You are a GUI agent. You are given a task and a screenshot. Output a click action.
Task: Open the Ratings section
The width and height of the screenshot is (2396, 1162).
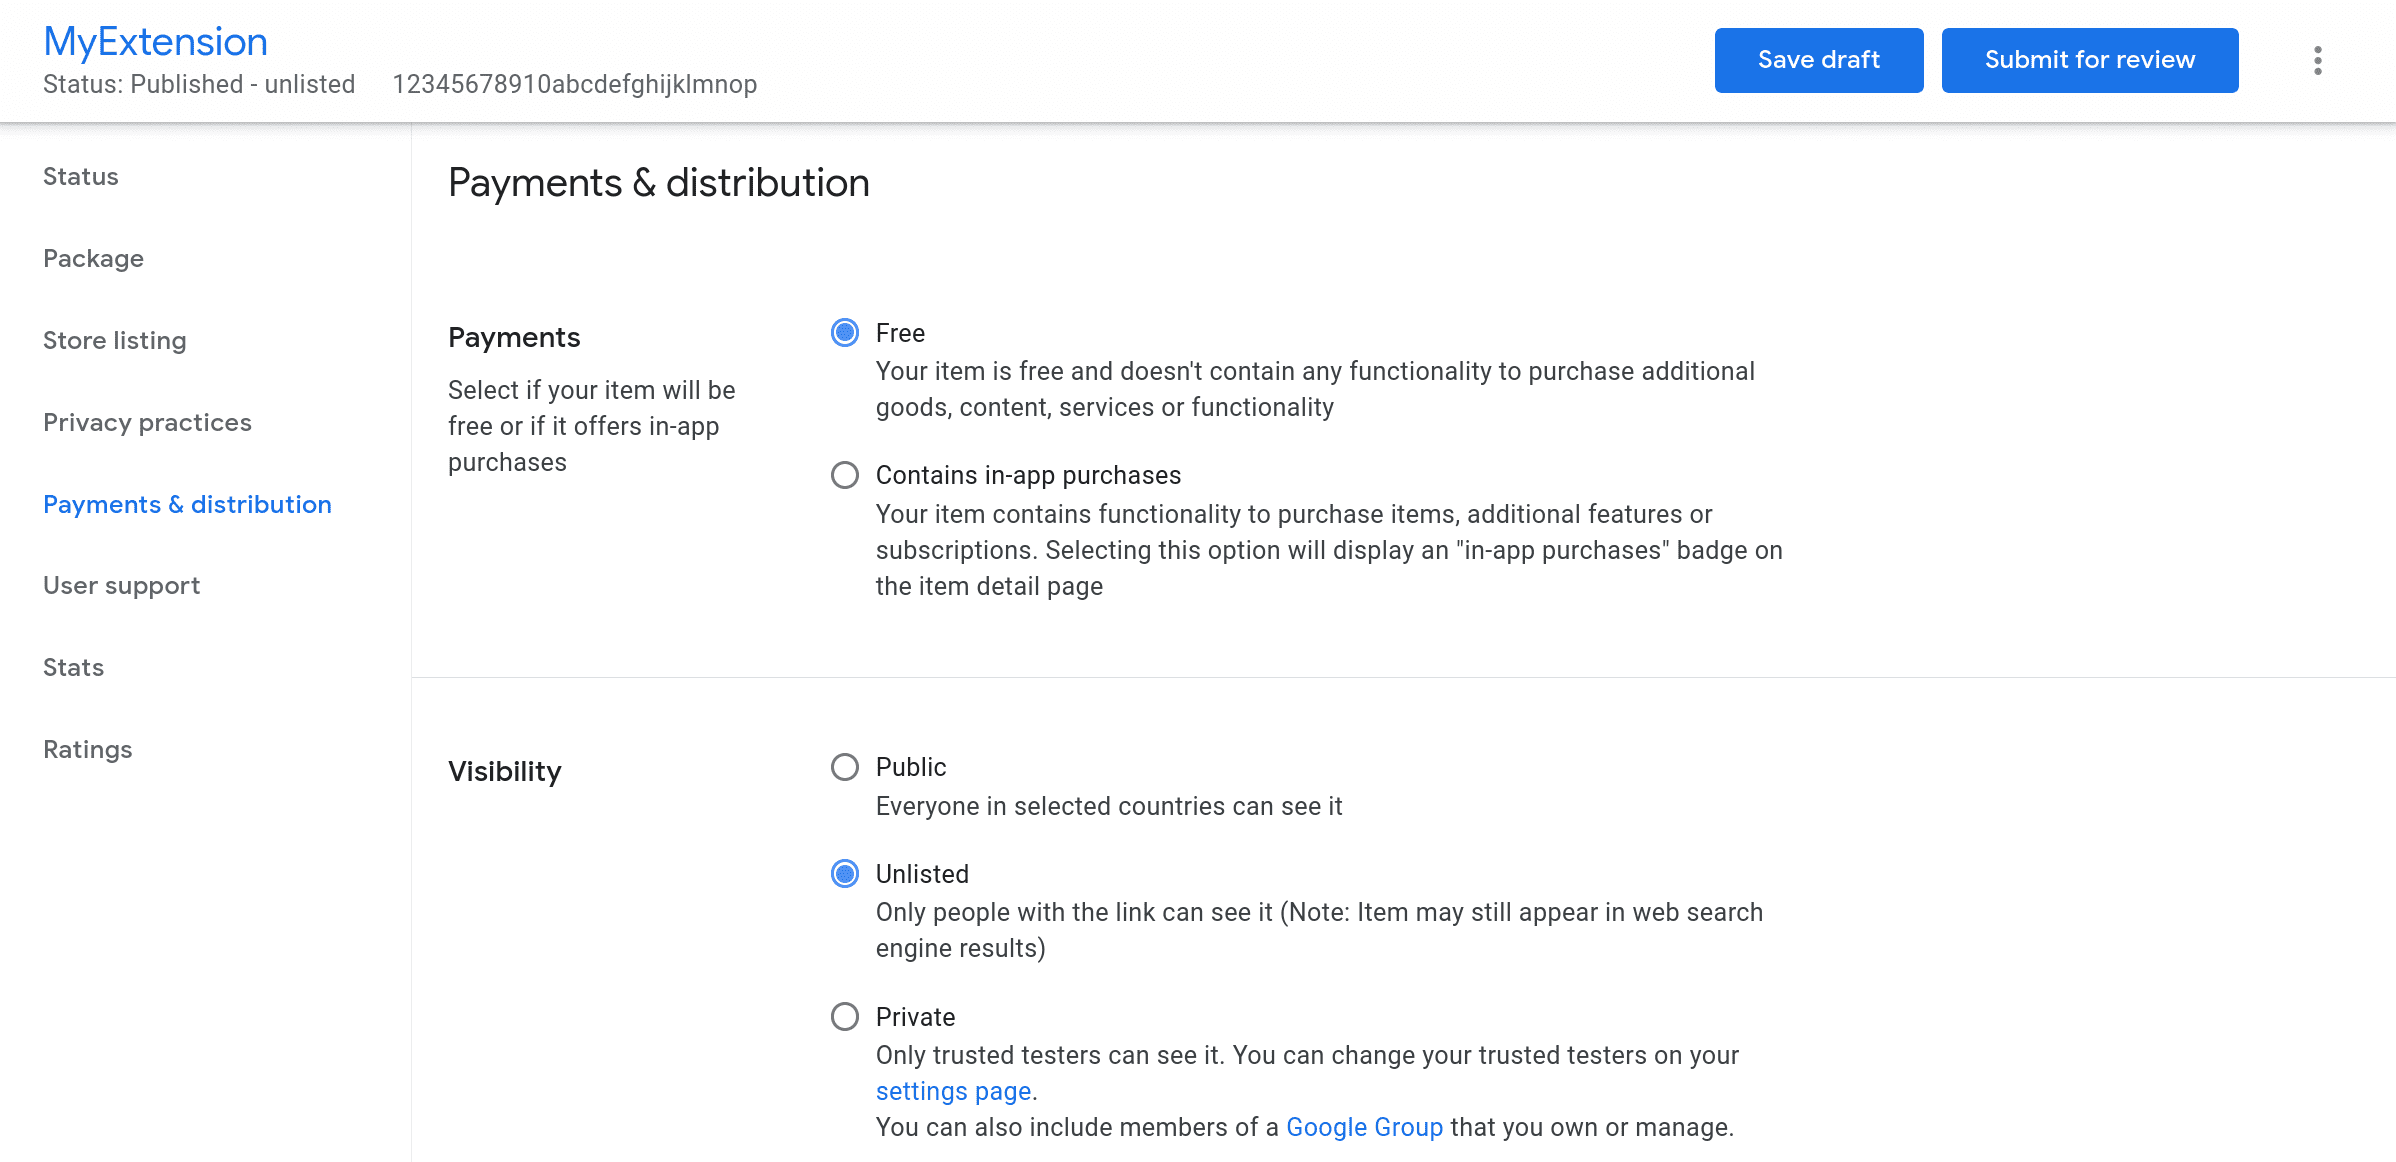(87, 749)
